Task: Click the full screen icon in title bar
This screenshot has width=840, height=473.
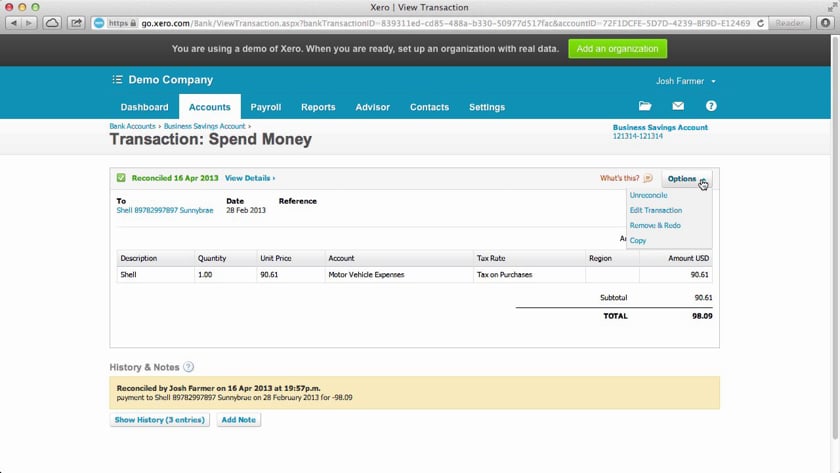Action: coord(832,7)
